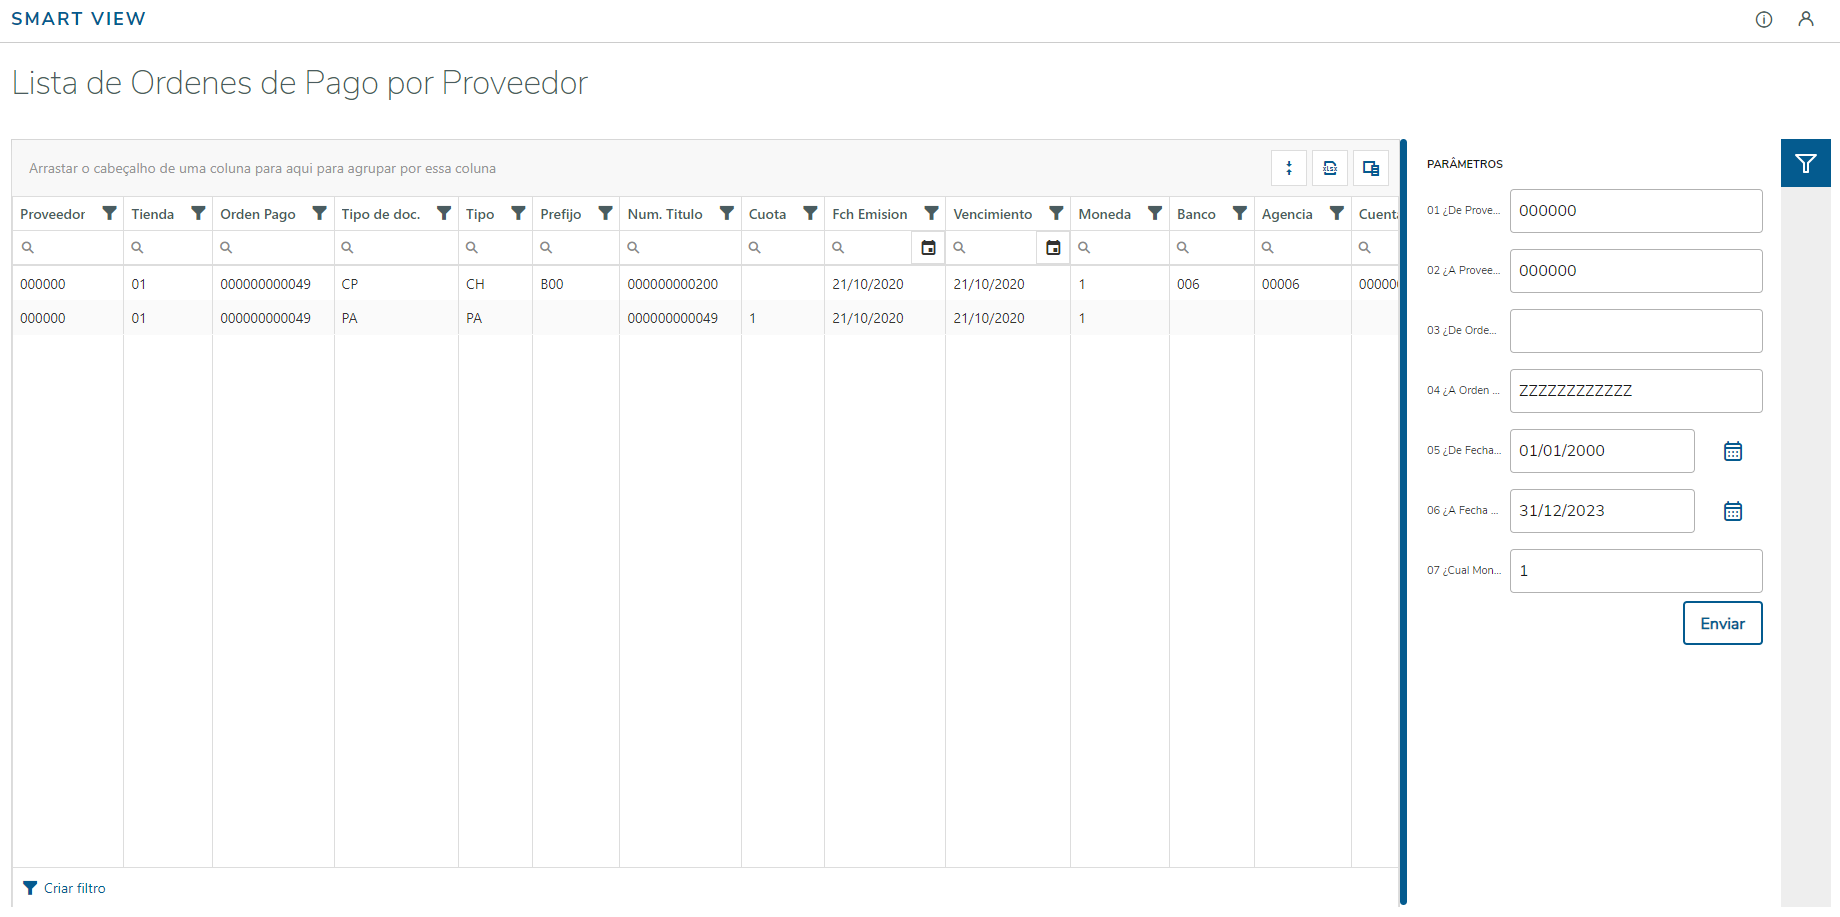This screenshot has height=917, width=1840.
Task: Open the Moneda column filter
Action: (x=1155, y=213)
